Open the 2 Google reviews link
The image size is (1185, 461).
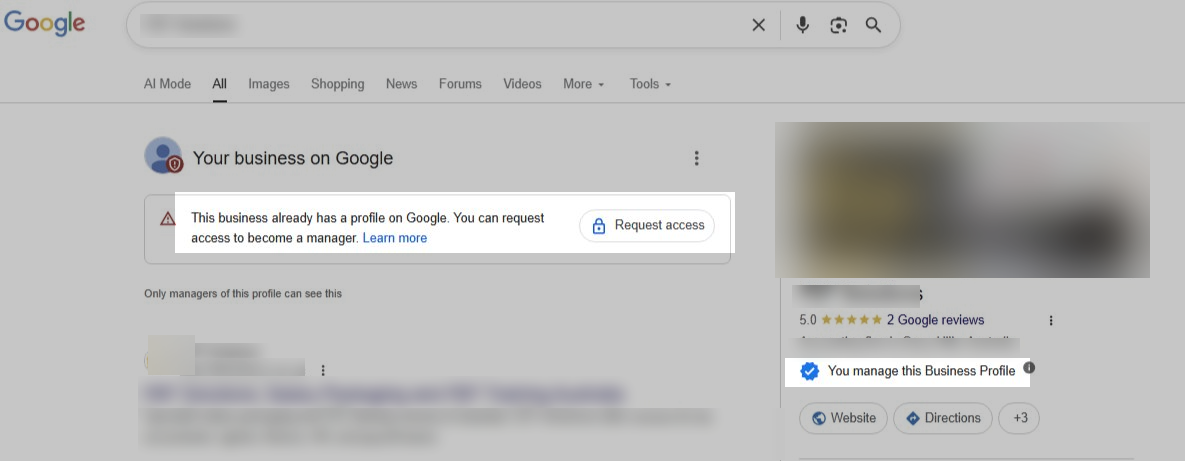[x=936, y=320]
